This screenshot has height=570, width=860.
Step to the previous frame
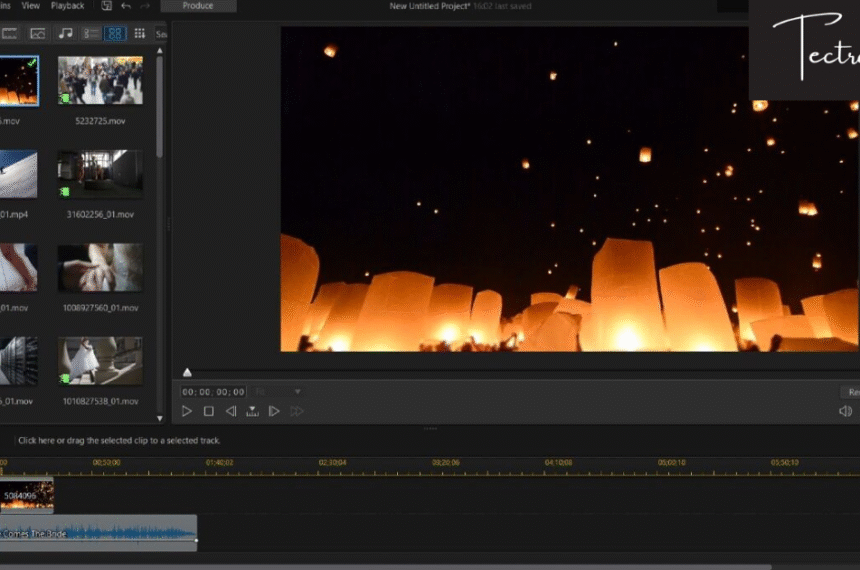click(231, 411)
